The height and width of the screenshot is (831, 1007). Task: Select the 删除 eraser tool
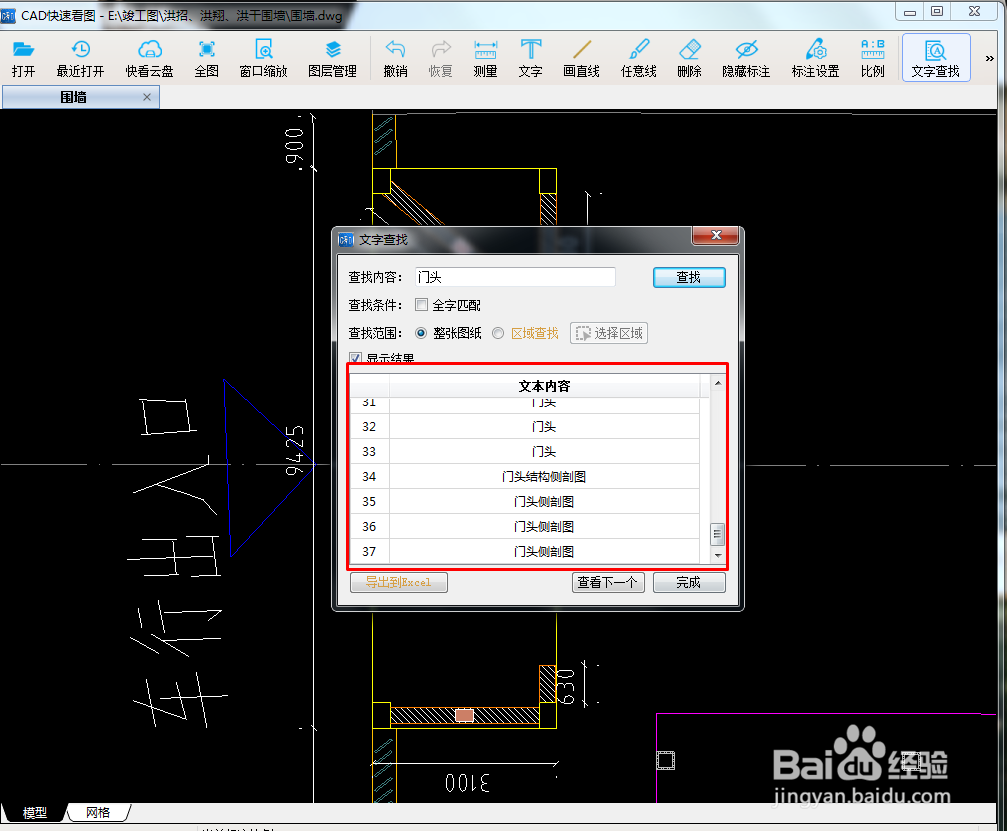[689, 58]
